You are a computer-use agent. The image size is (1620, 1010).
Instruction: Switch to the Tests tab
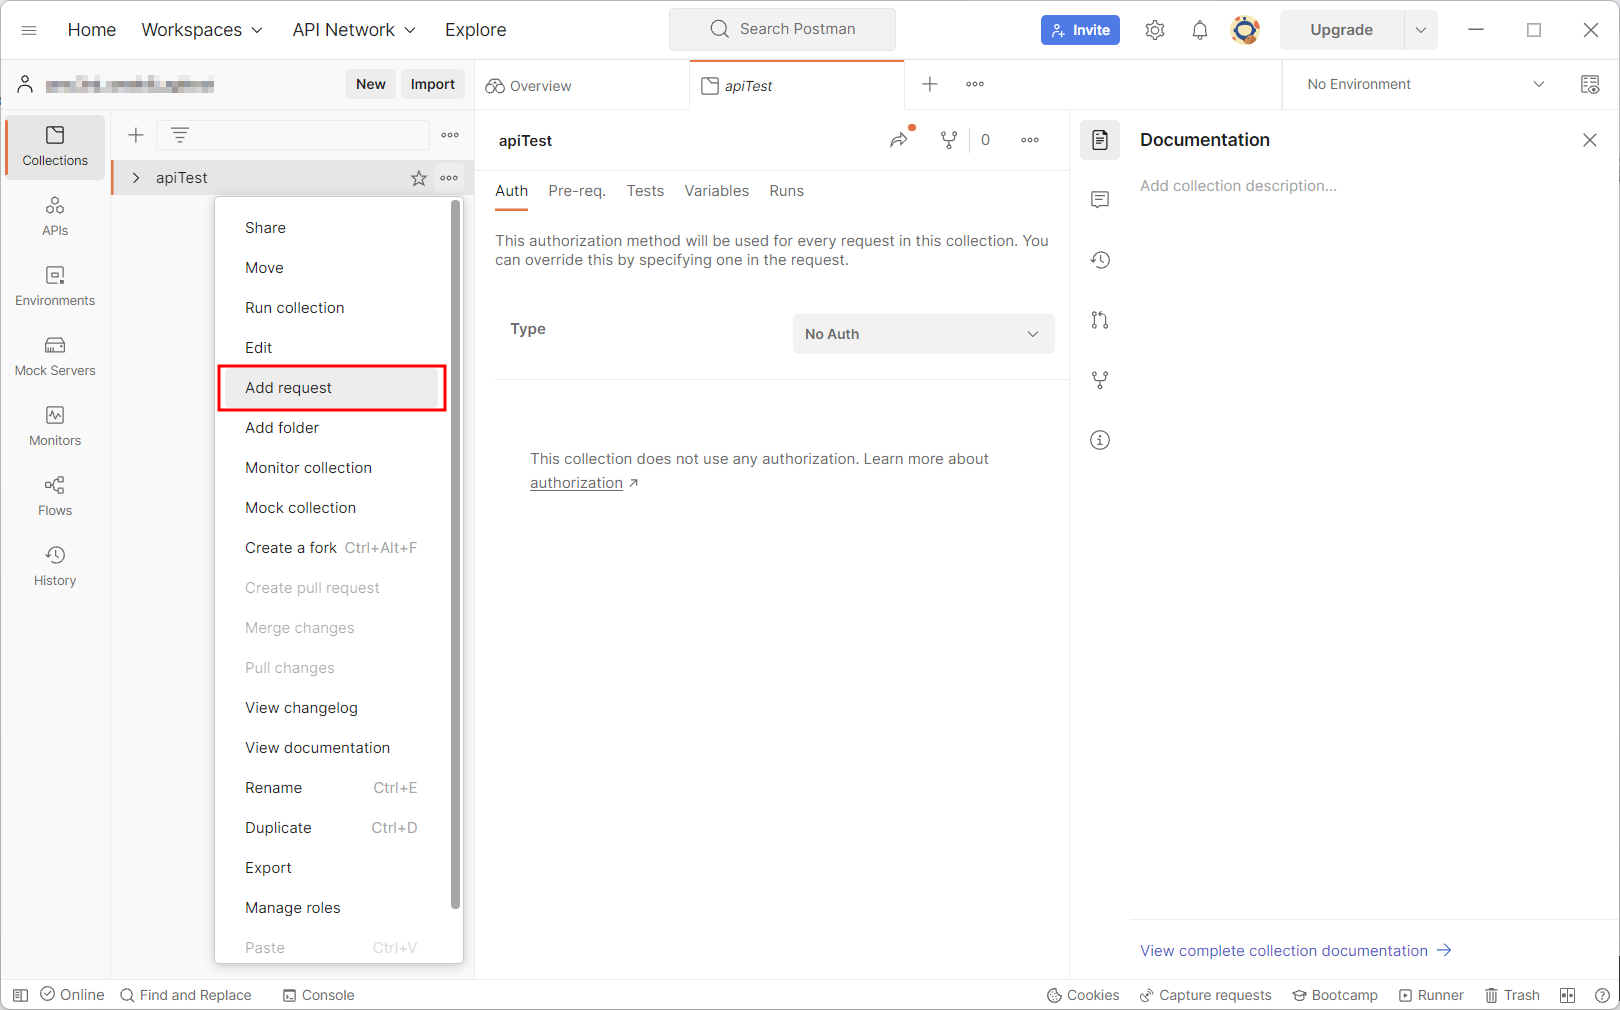point(645,191)
